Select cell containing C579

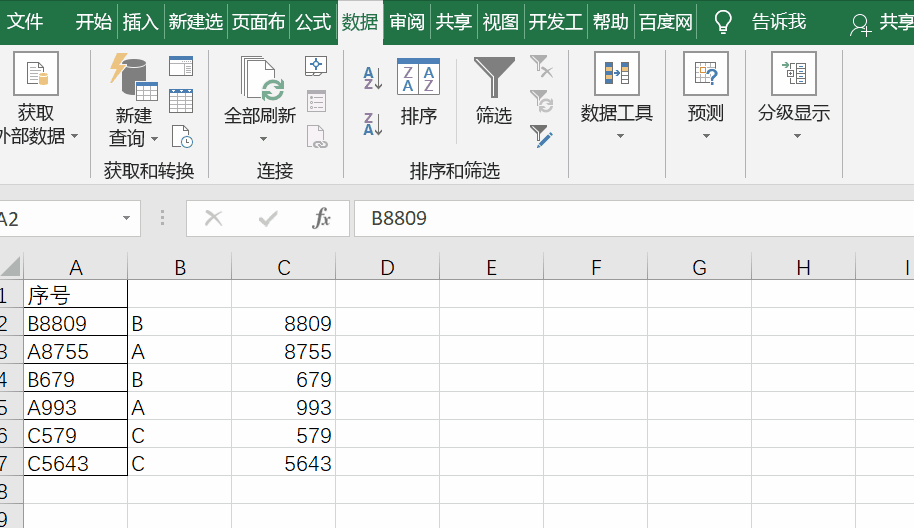tap(76, 435)
